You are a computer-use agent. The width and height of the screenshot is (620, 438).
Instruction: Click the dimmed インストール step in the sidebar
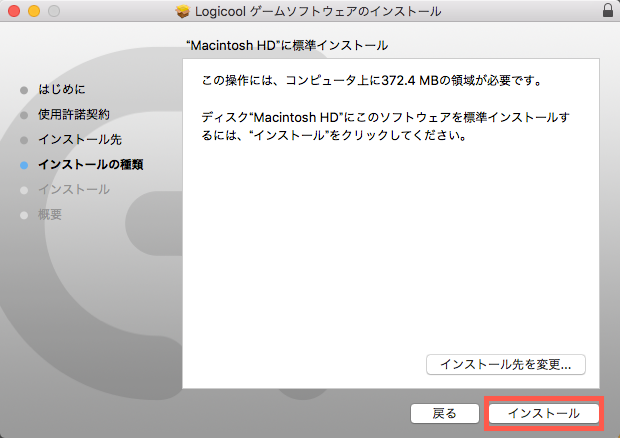point(74,190)
